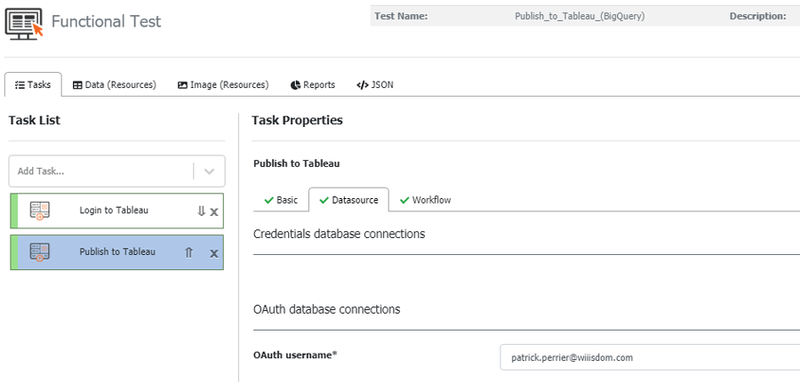Click the OAuth username input field
The width and height of the screenshot is (800, 382).
click(649, 358)
